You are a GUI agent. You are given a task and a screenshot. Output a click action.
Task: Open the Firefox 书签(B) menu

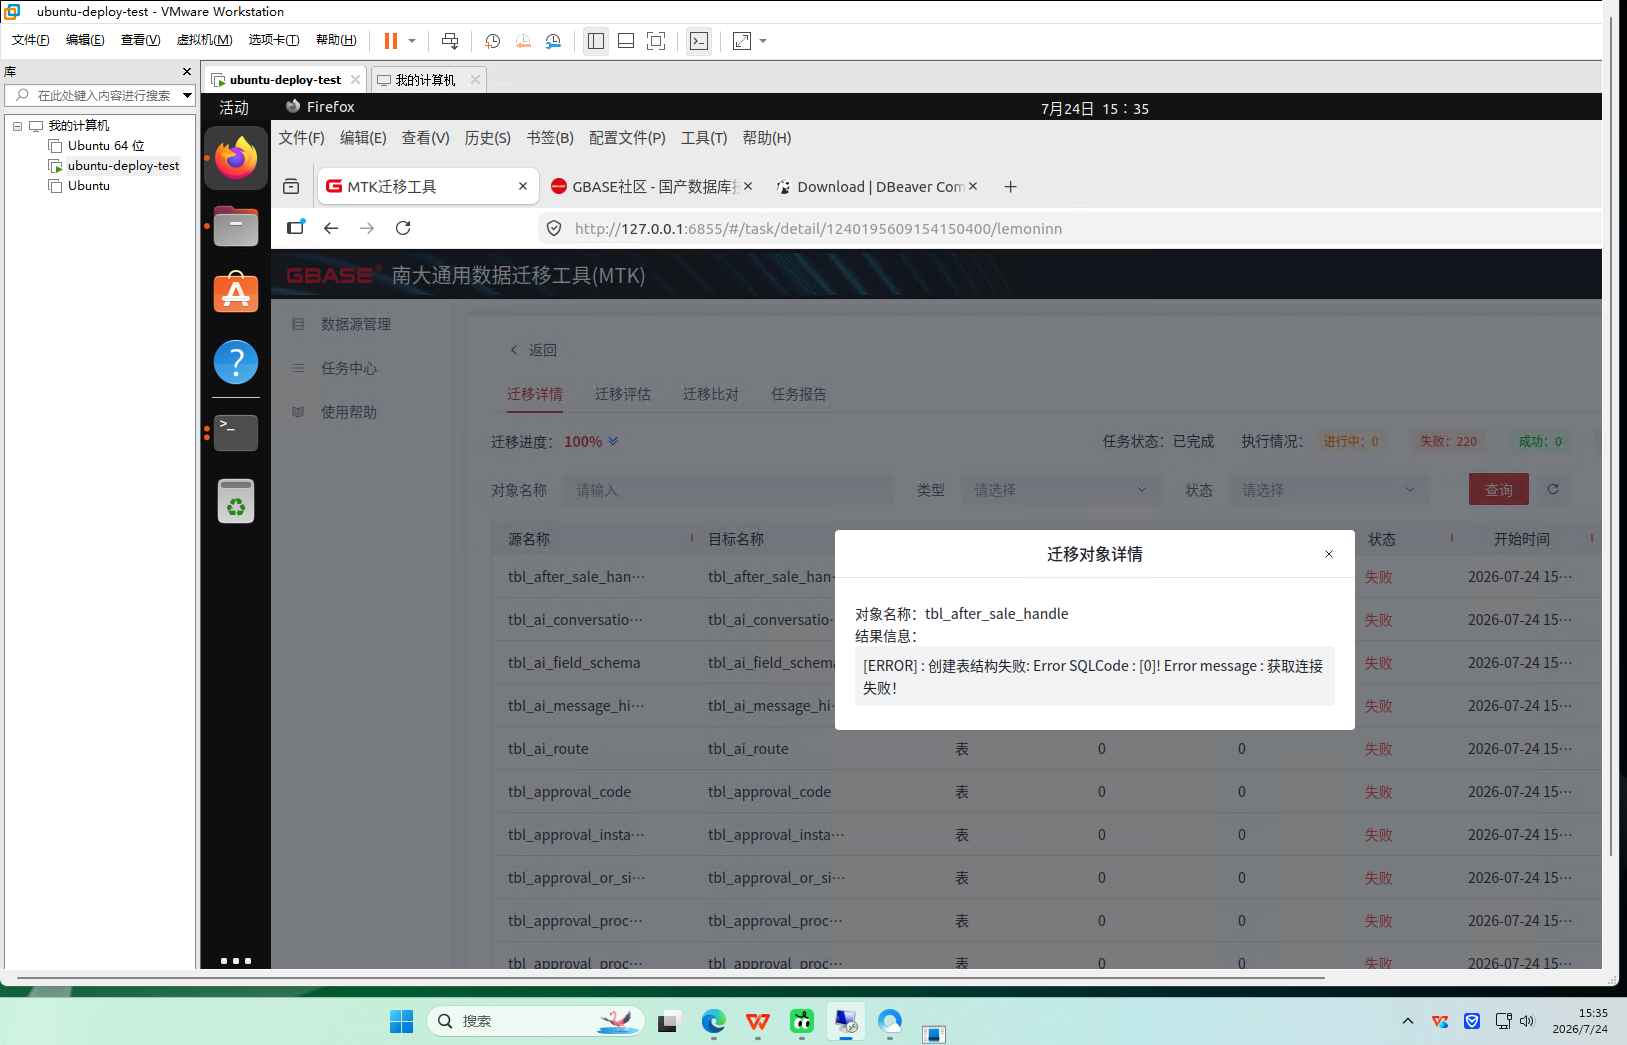550,138
